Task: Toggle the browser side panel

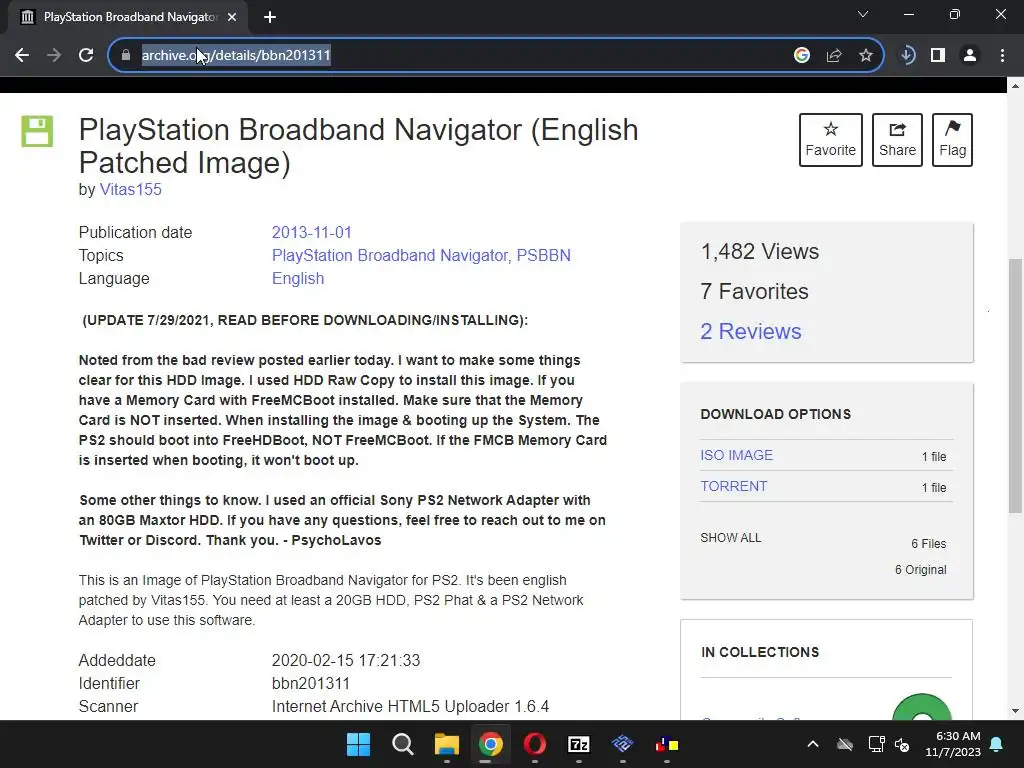Action: [938, 56]
